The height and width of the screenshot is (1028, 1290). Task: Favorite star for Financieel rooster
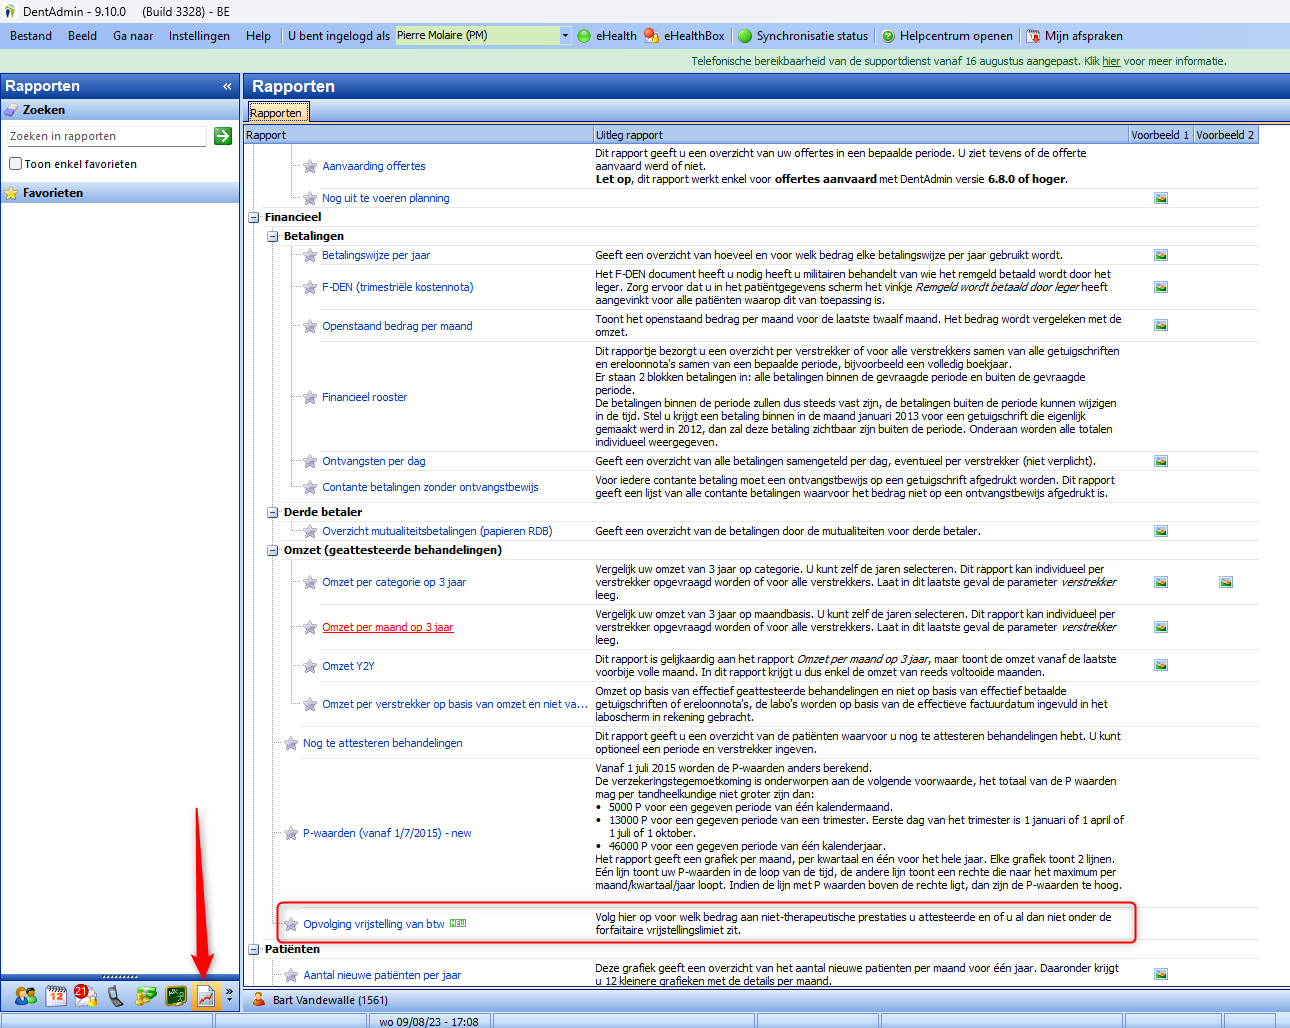pos(310,397)
